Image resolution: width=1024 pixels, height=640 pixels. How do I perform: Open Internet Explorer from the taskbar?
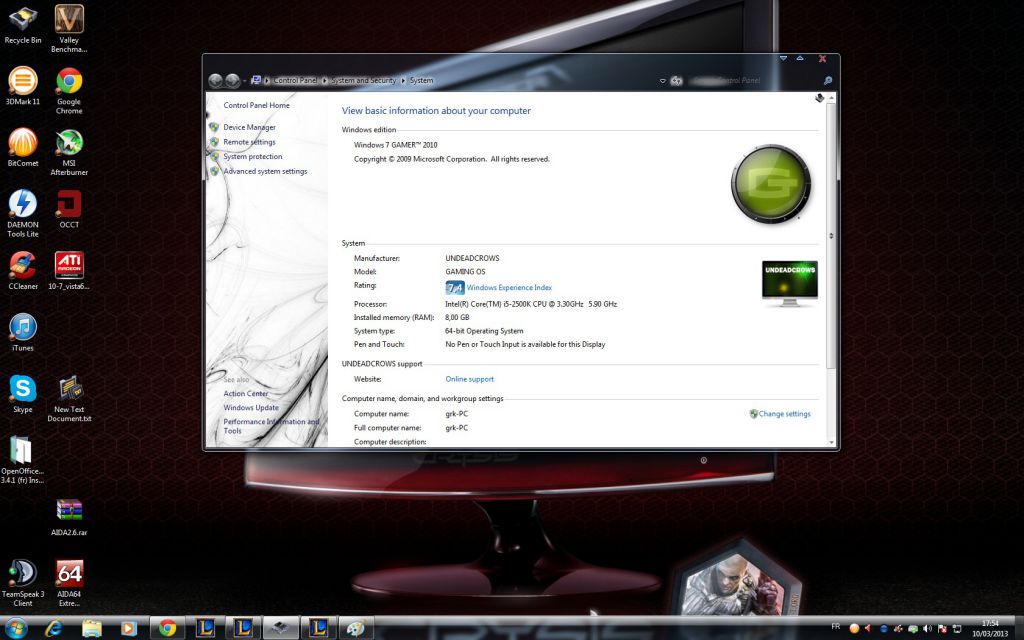click(54, 628)
